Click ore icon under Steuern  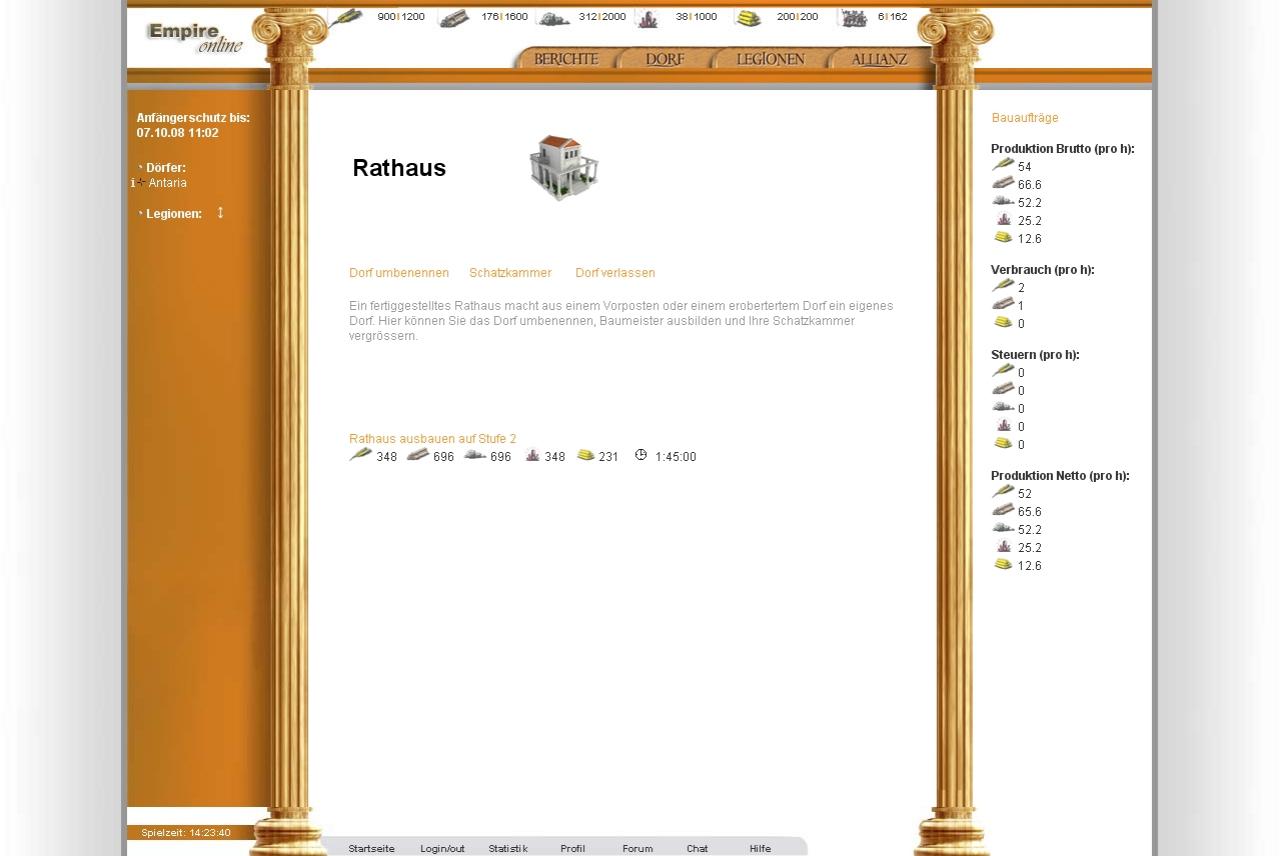click(1004, 425)
